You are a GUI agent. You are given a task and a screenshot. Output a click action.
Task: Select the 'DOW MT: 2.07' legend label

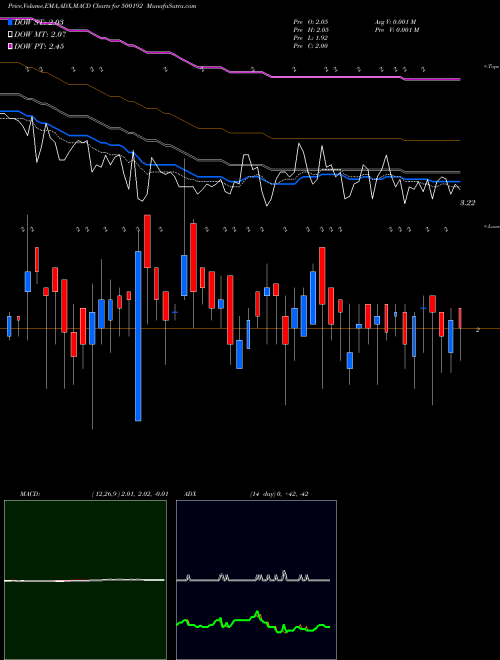(39, 34)
